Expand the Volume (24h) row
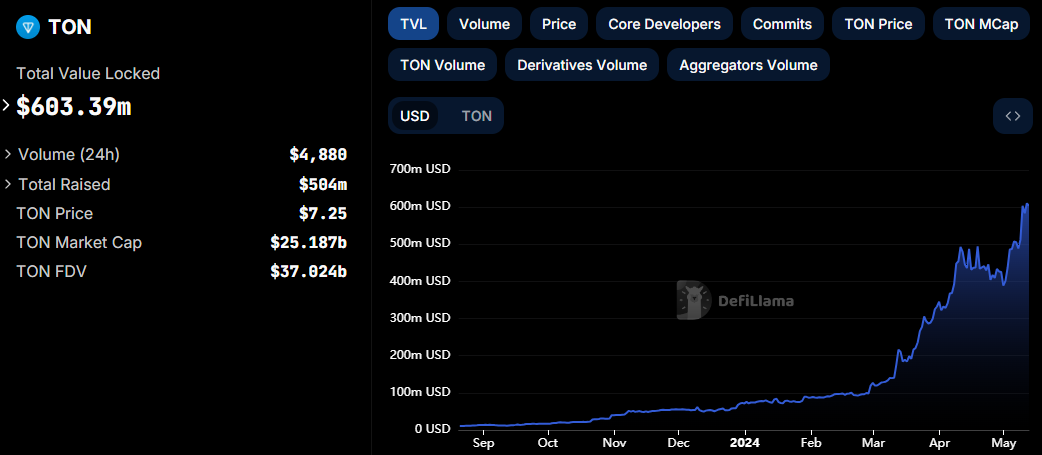Image resolution: width=1042 pixels, height=455 pixels. click(8, 155)
